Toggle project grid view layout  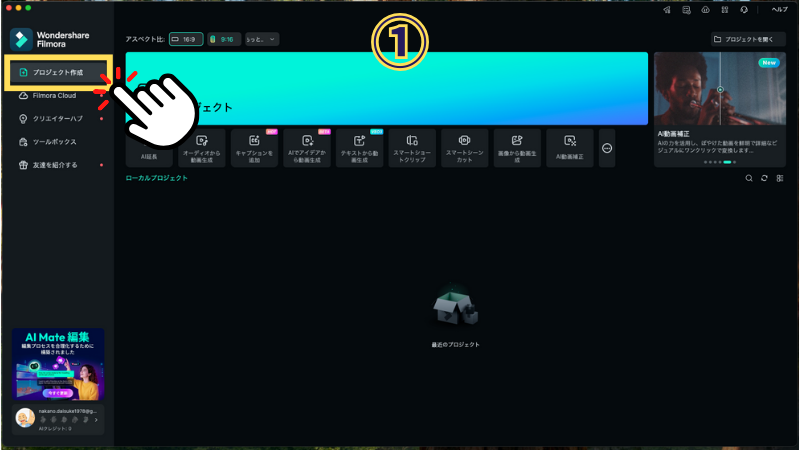click(x=779, y=178)
